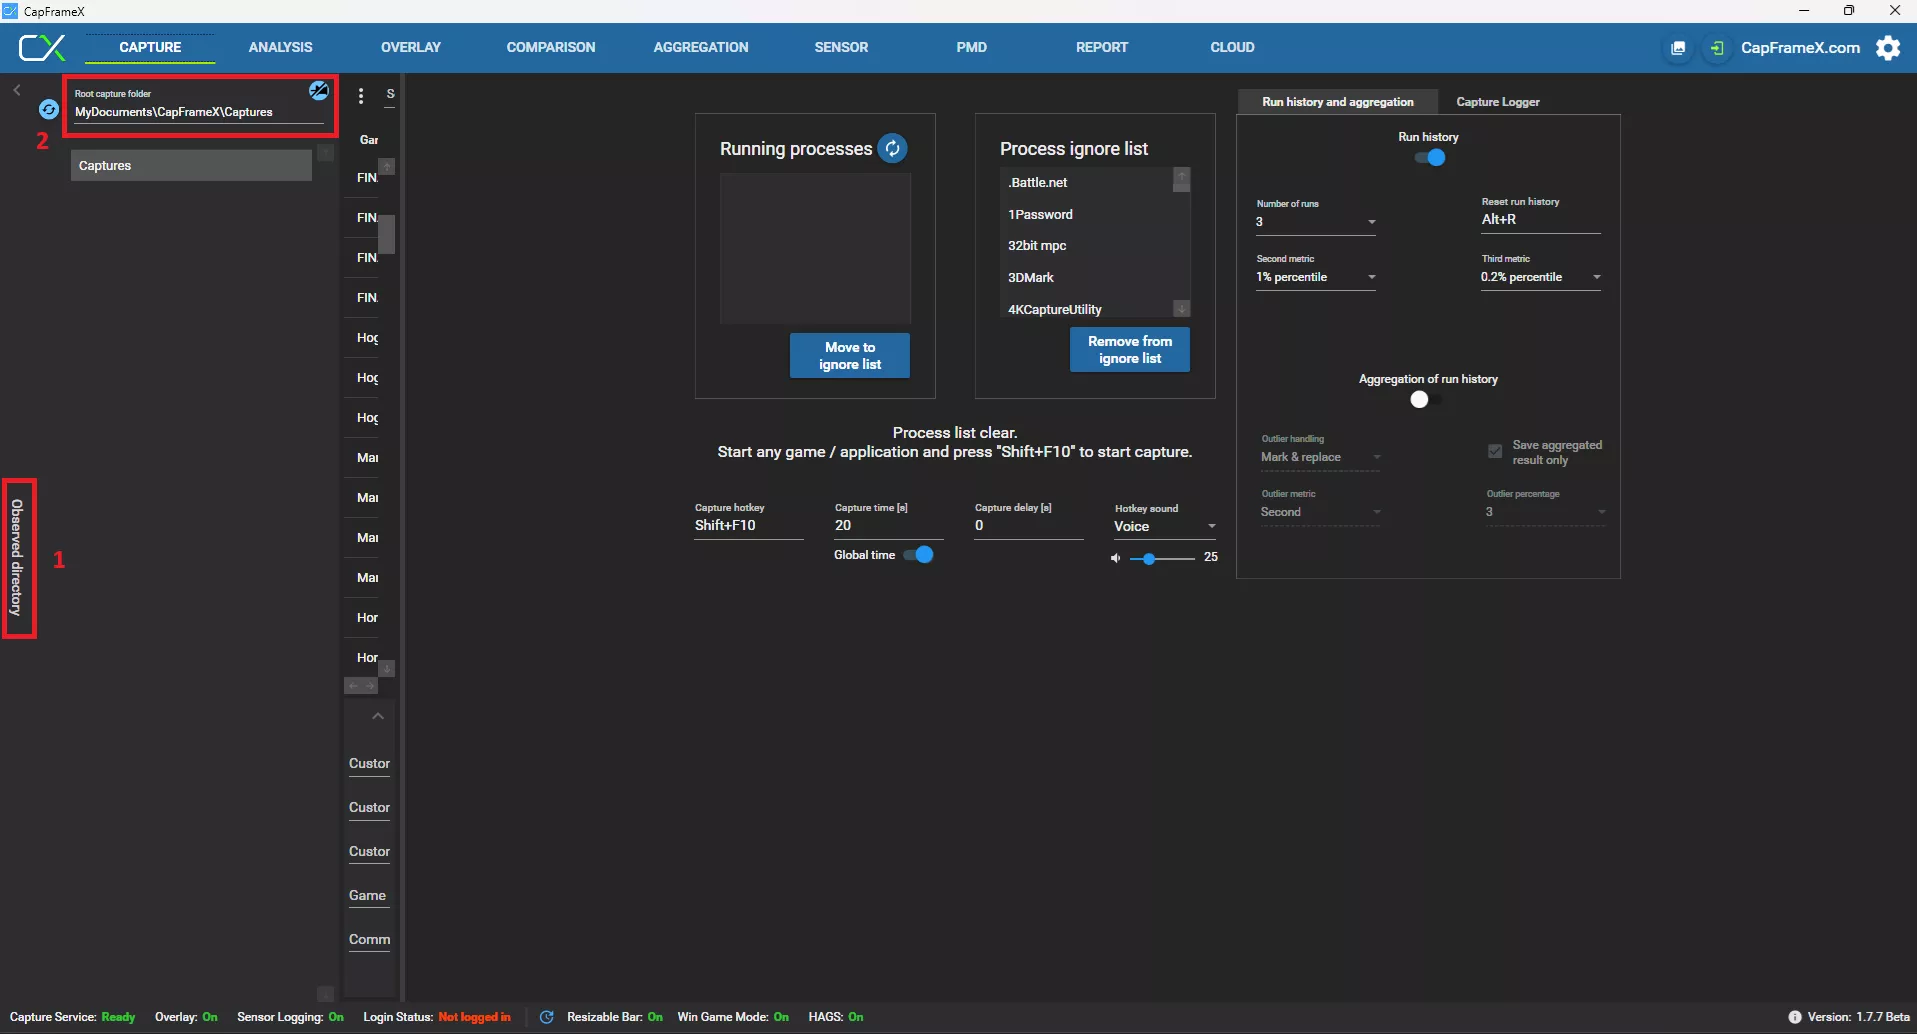1917x1034 pixels.
Task: Refresh the running processes list
Action: pyautogui.click(x=892, y=149)
